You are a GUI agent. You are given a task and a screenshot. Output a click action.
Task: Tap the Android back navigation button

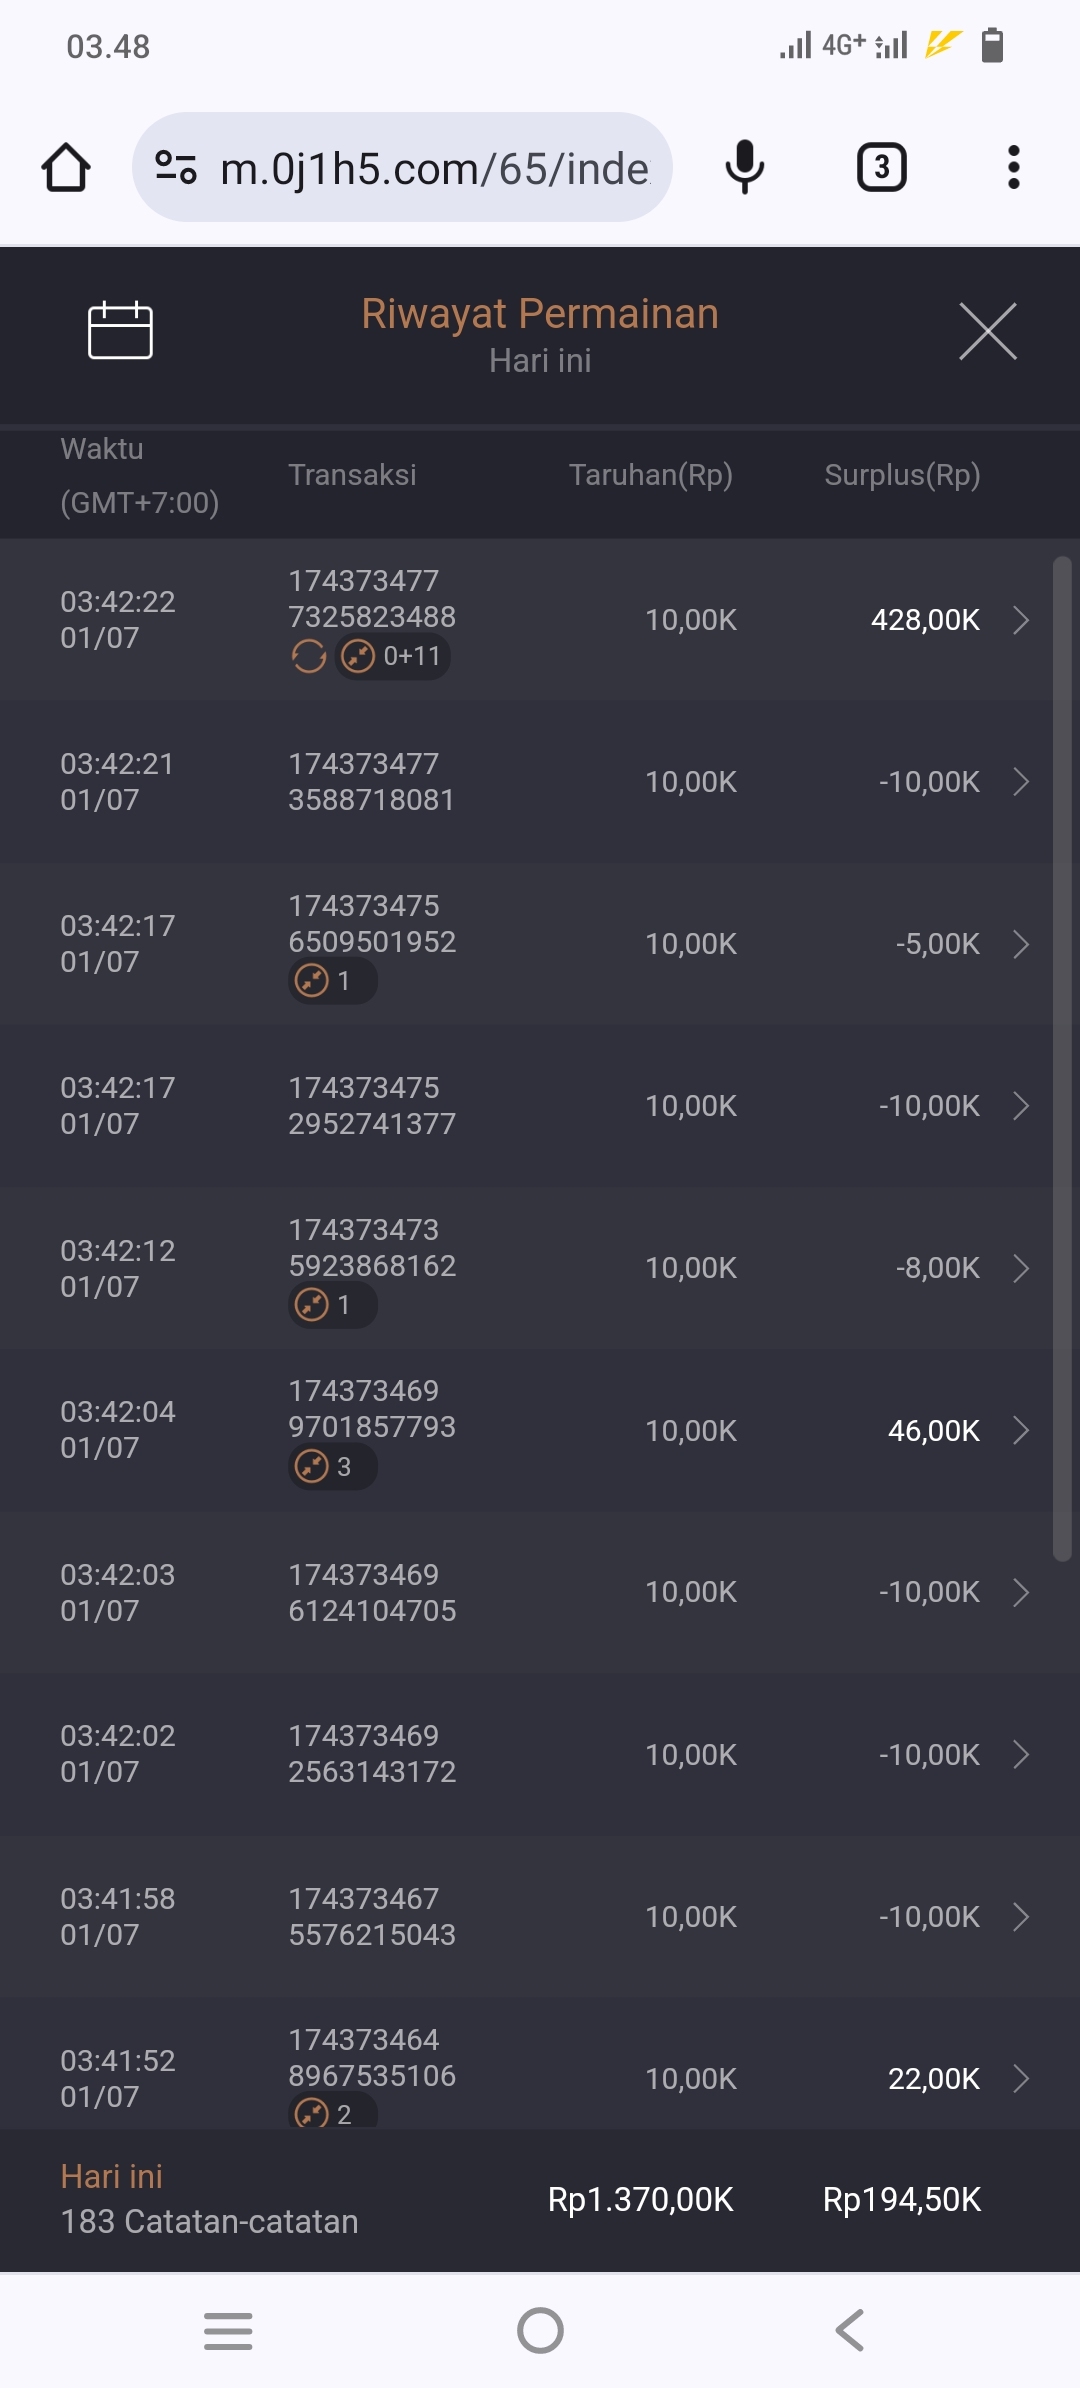850,2331
